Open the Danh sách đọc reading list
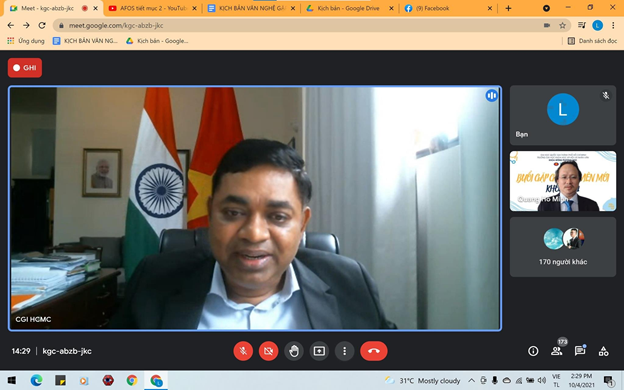Image resolution: width=624 pixels, height=390 pixels. coord(592,41)
